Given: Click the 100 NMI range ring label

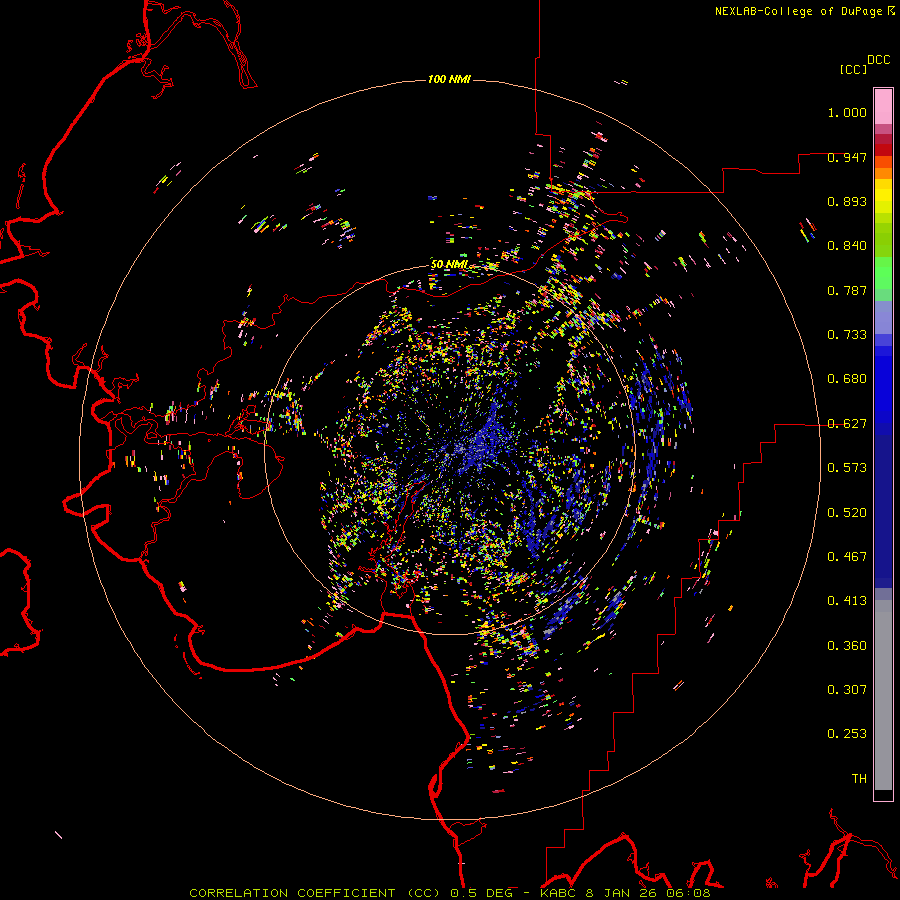Looking at the screenshot, I should click(x=449, y=79).
